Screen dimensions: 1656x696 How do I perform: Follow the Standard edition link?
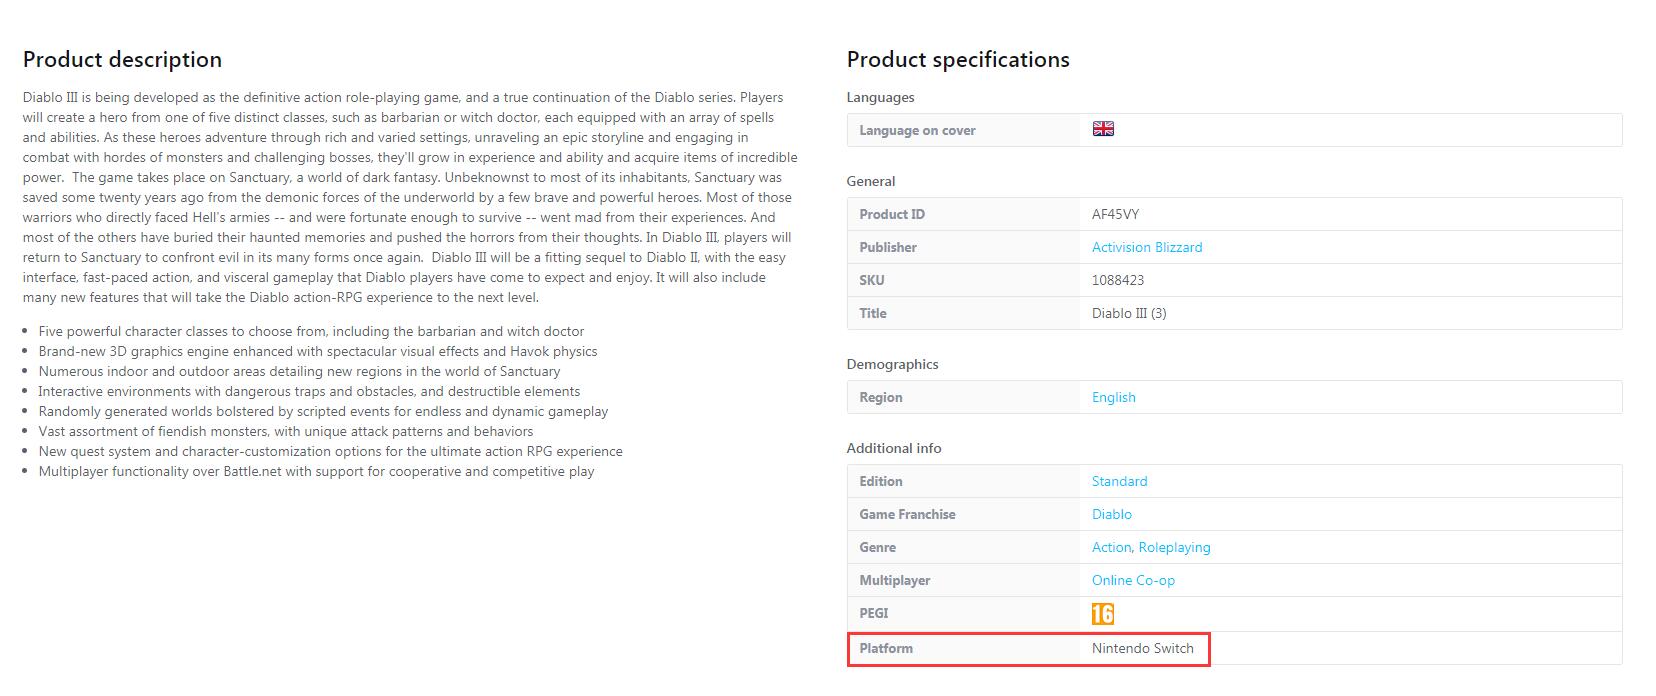point(1119,481)
